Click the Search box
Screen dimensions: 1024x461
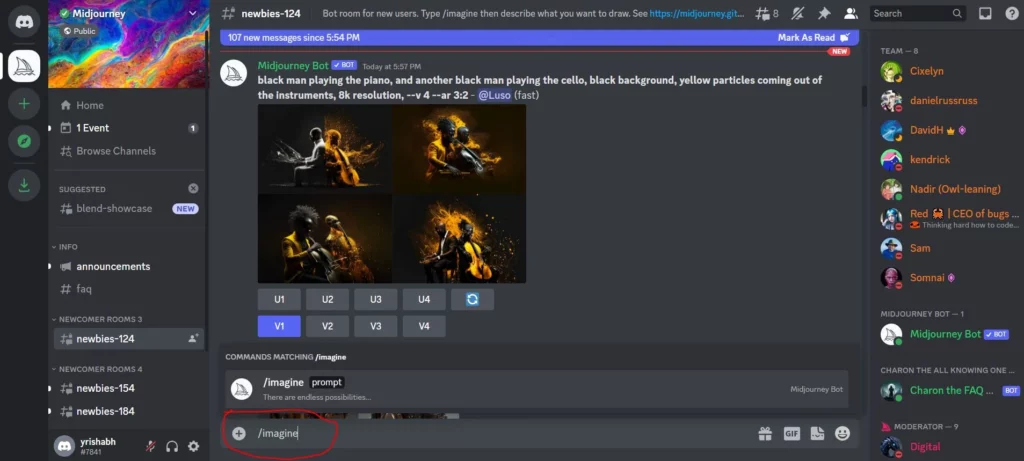pos(918,13)
